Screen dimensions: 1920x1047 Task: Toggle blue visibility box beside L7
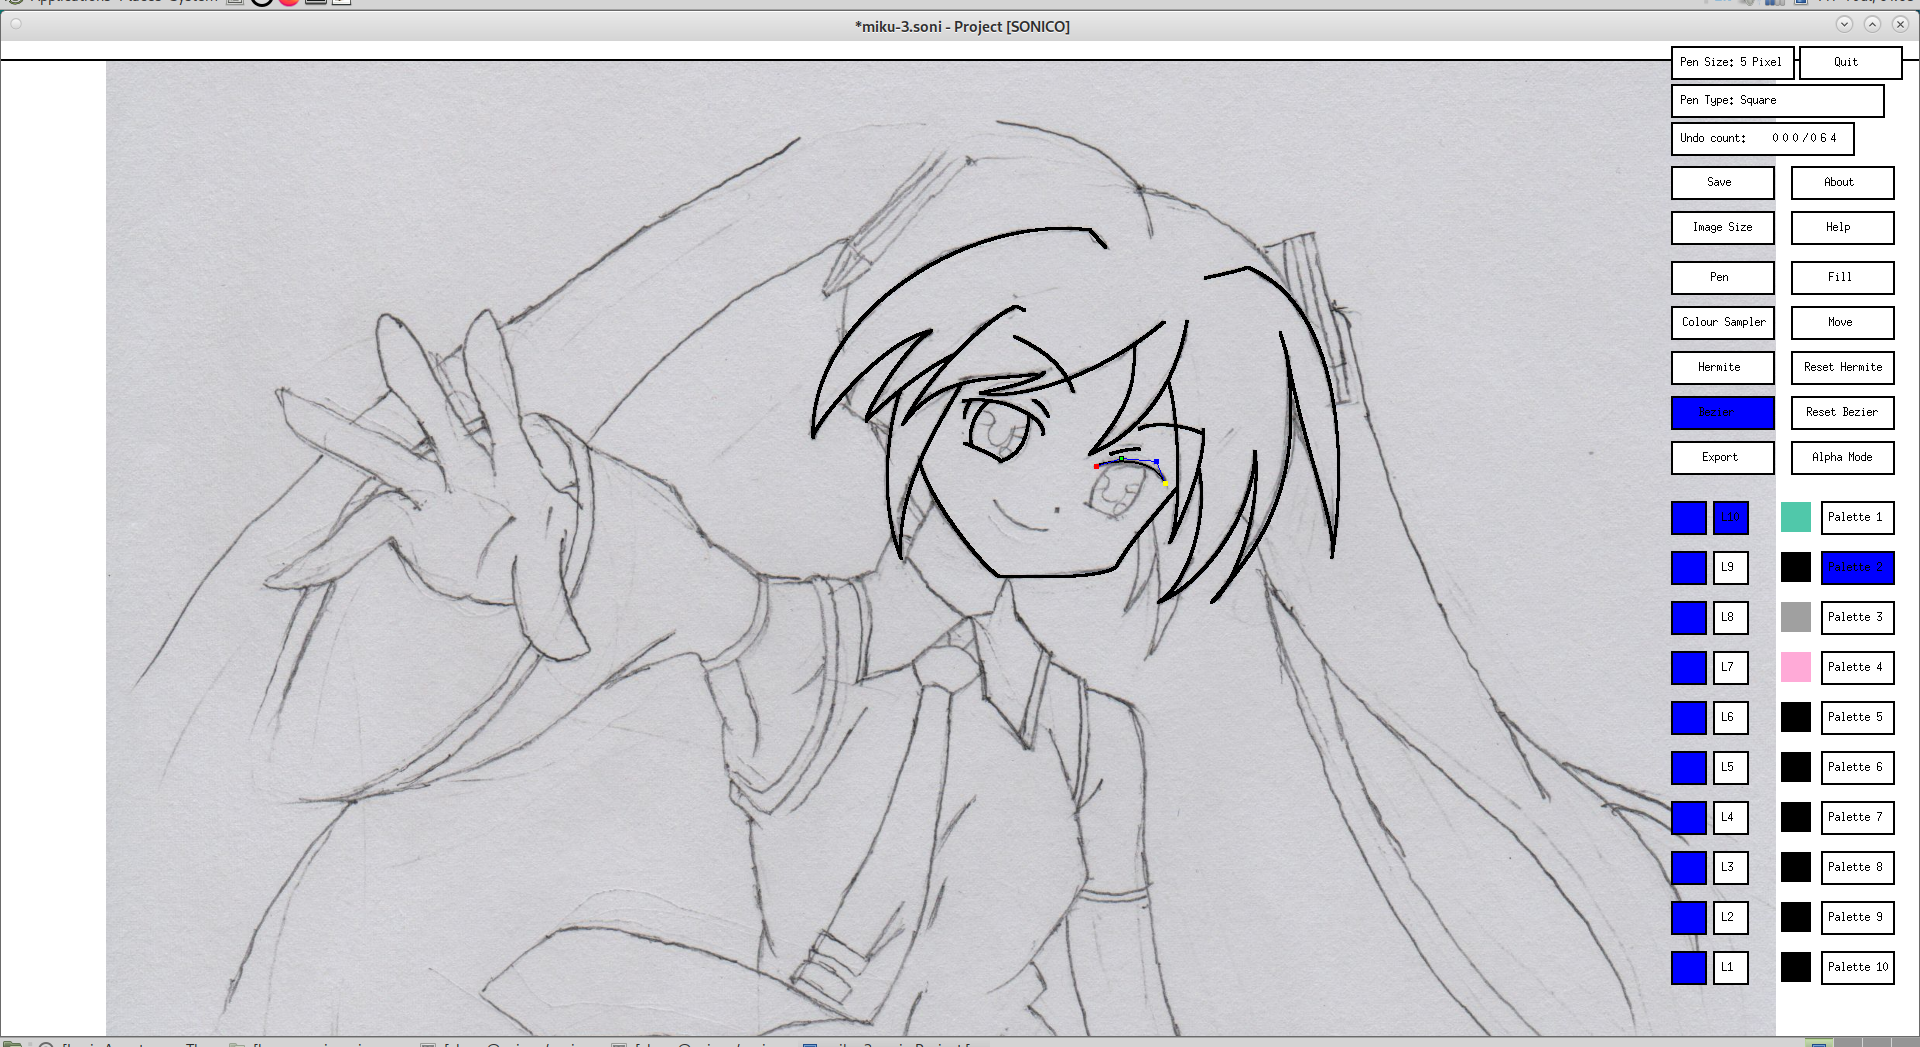(x=1689, y=667)
